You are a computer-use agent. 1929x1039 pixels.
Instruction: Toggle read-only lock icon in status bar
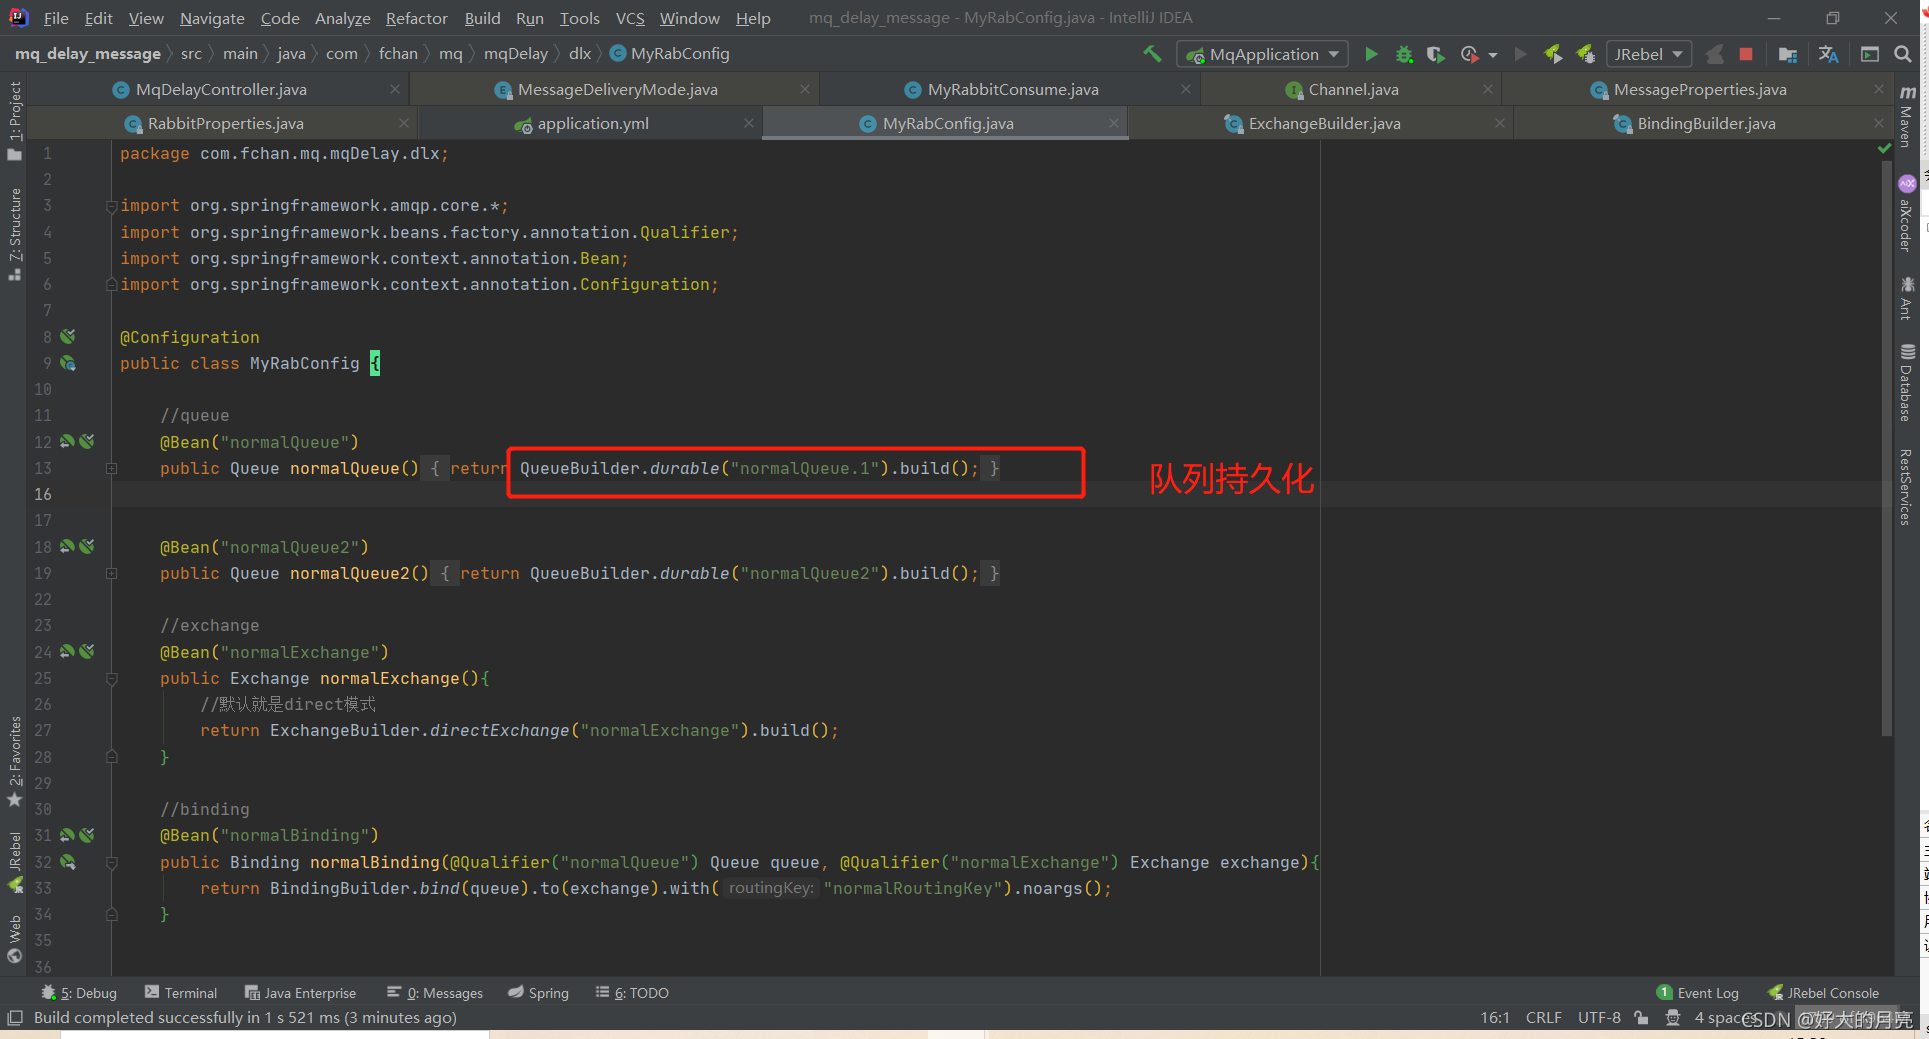(1641, 1018)
